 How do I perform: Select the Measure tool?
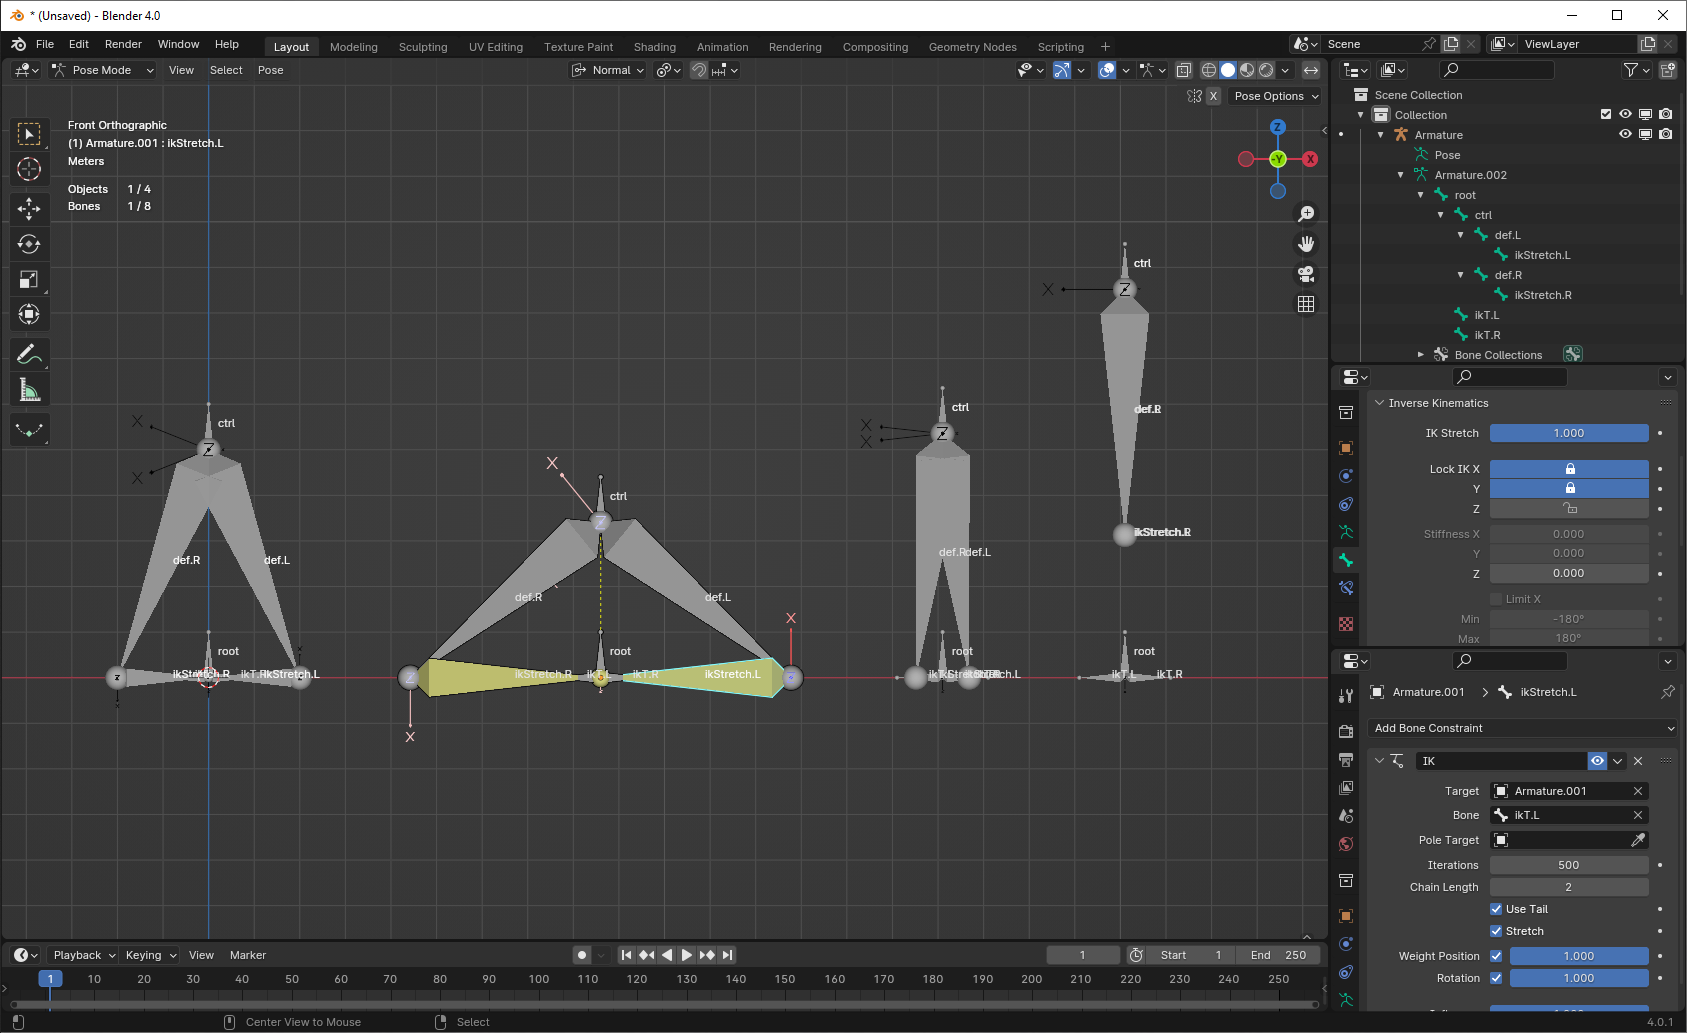[29, 390]
